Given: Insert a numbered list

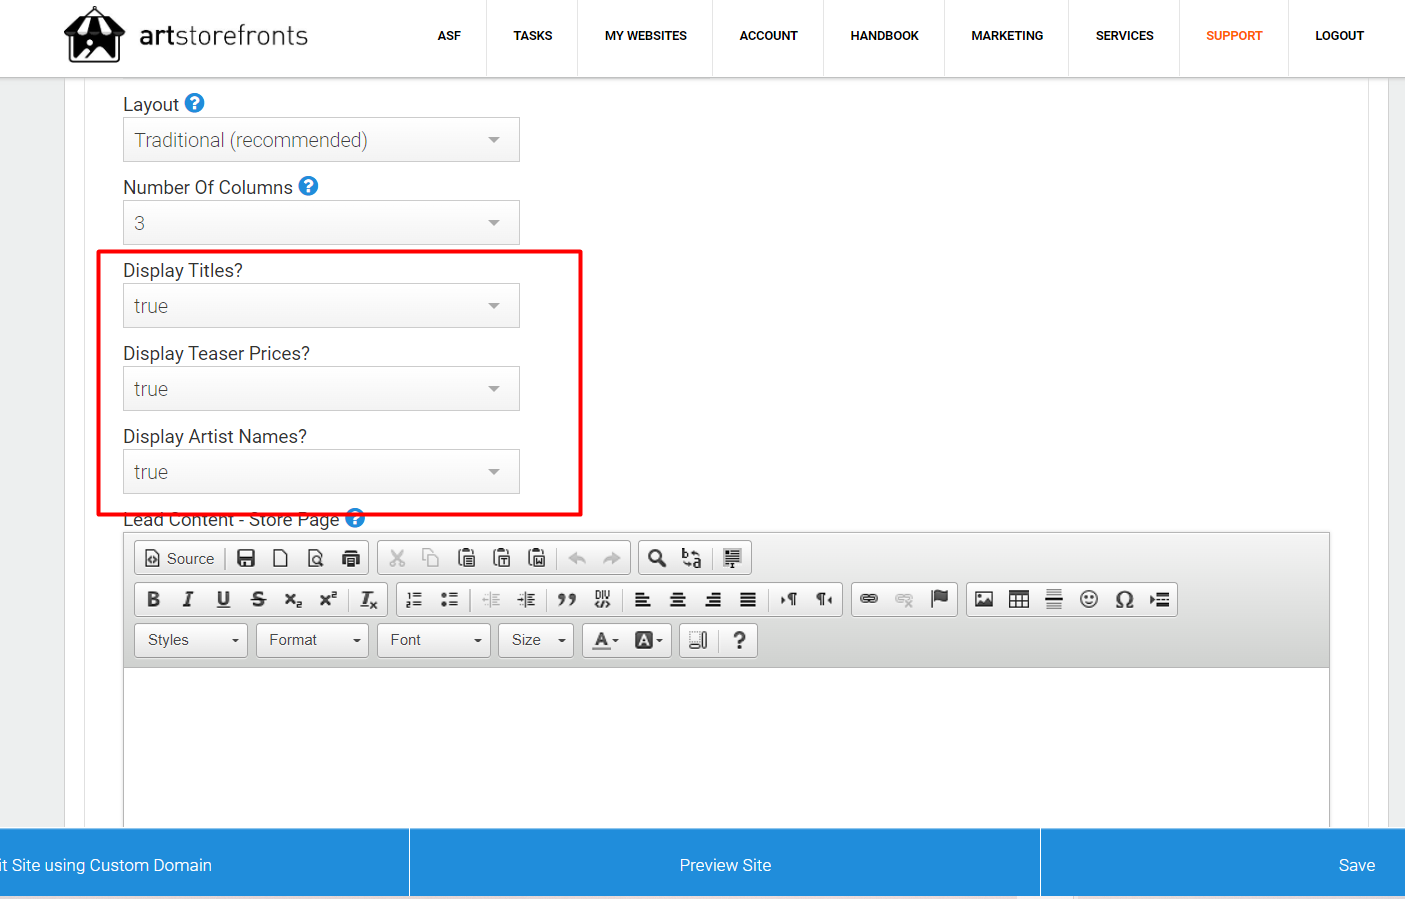Looking at the screenshot, I should 414,599.
